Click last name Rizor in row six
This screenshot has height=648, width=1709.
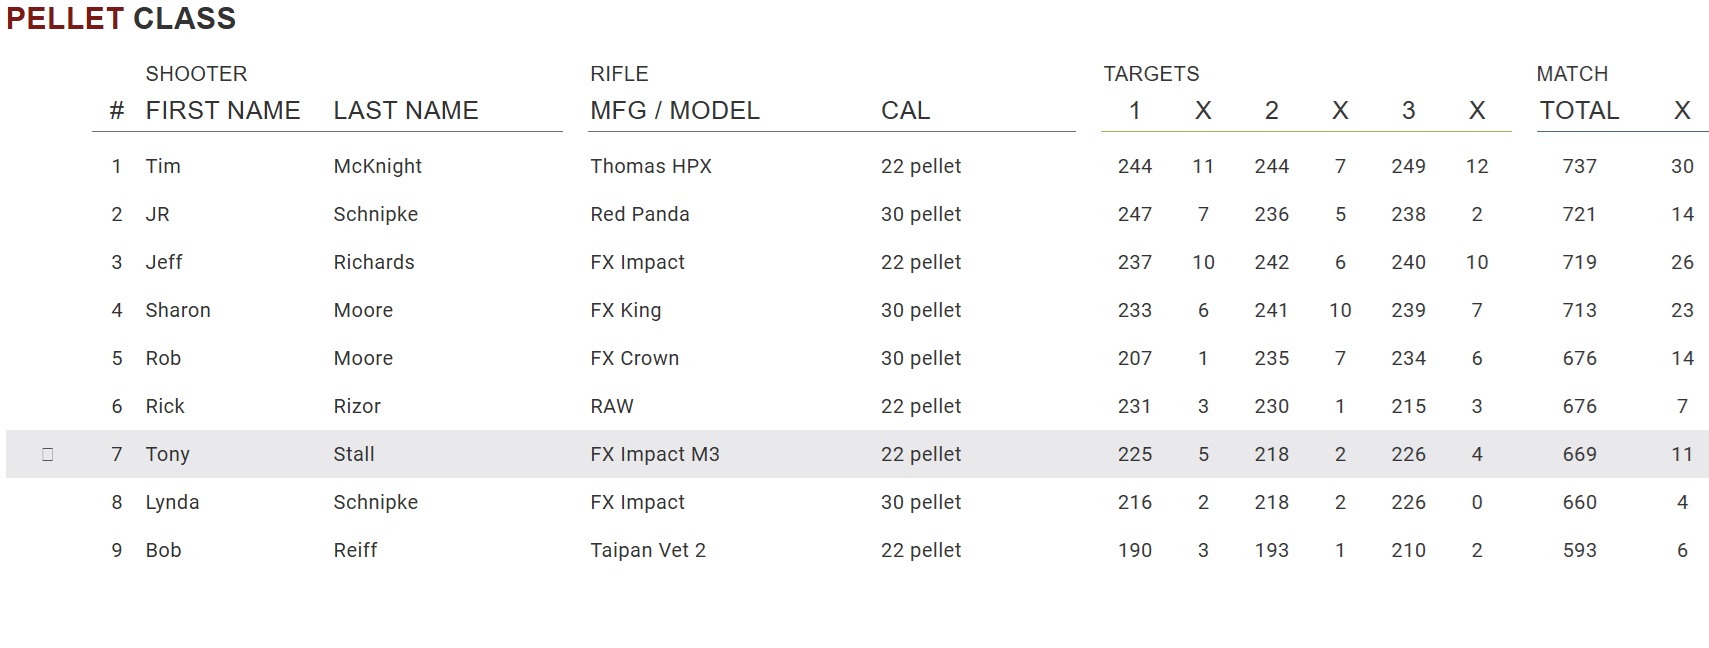click(357, 406)
